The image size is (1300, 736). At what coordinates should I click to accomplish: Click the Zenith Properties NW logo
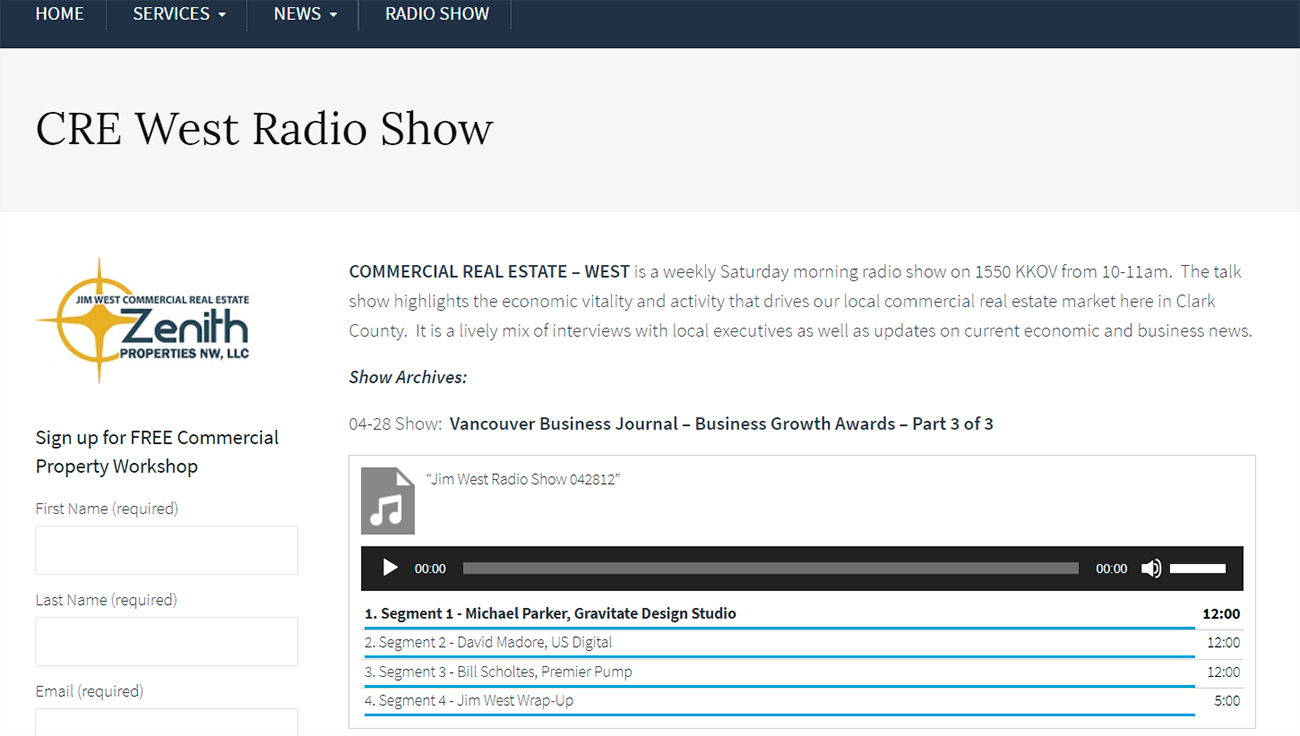pos(143,321)
